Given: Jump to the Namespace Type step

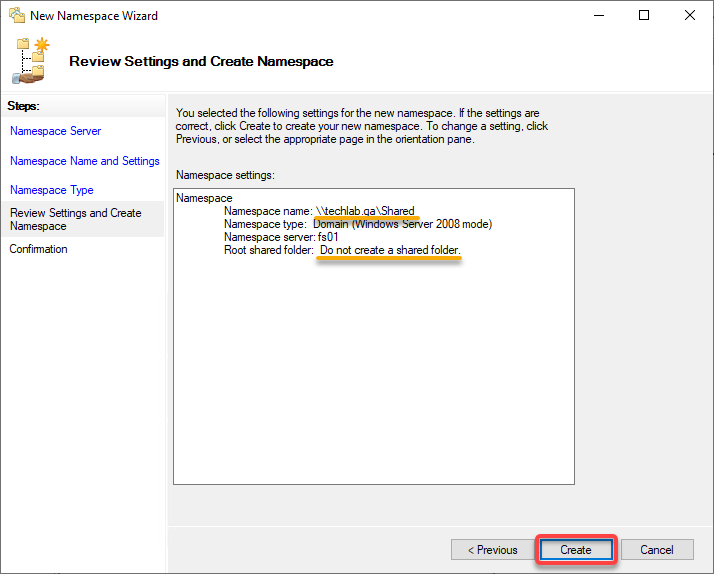Looking at the screenshot, I should [51, 190].
